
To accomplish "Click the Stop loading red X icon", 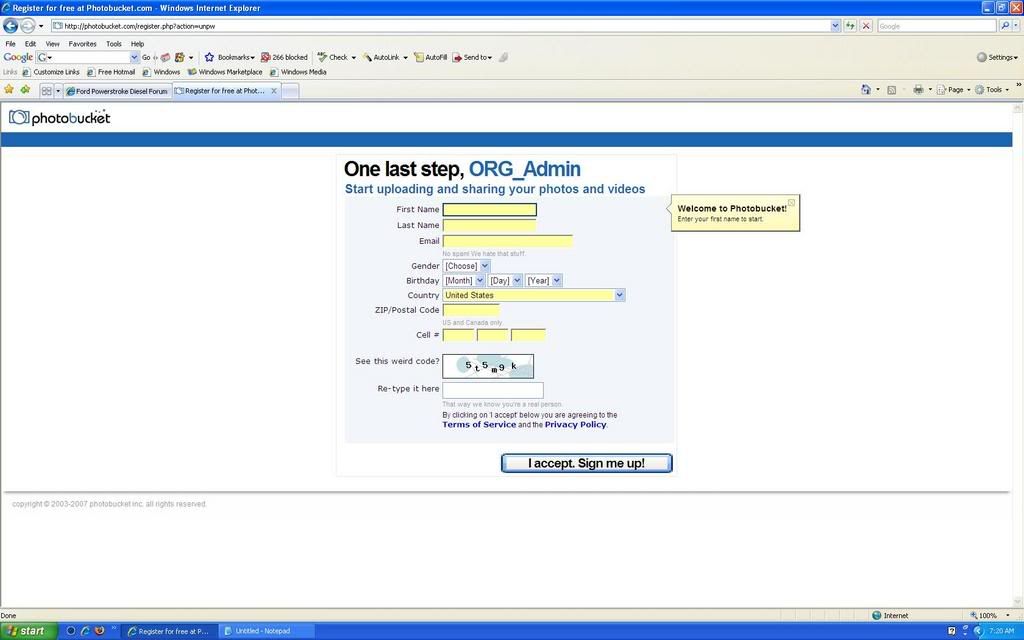I will (x=866, y=25).
